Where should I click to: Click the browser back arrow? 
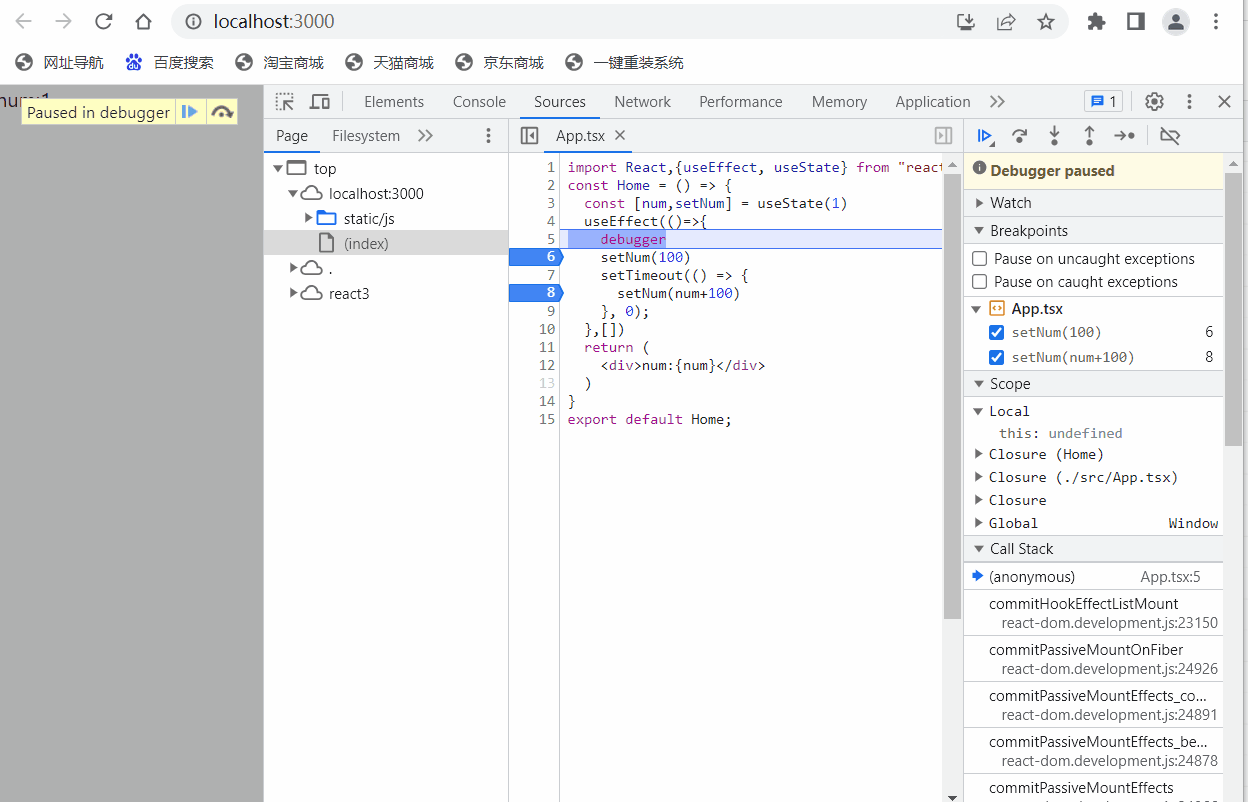tap(24, 21)
